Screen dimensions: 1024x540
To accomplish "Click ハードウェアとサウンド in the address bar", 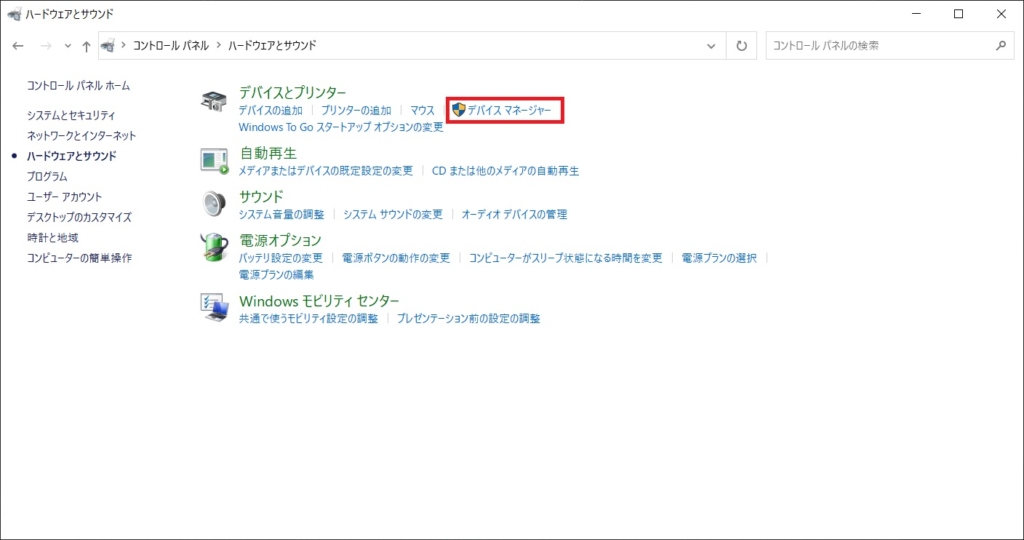I will click(272, 46).
